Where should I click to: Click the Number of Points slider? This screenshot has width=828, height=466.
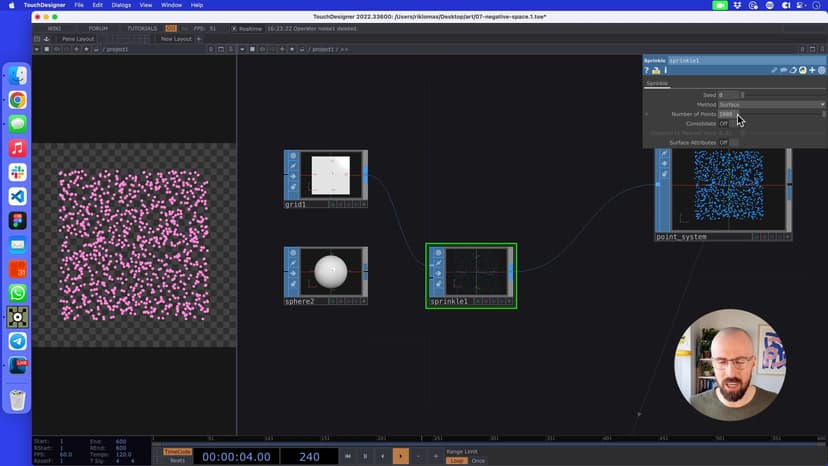[780, 114]
